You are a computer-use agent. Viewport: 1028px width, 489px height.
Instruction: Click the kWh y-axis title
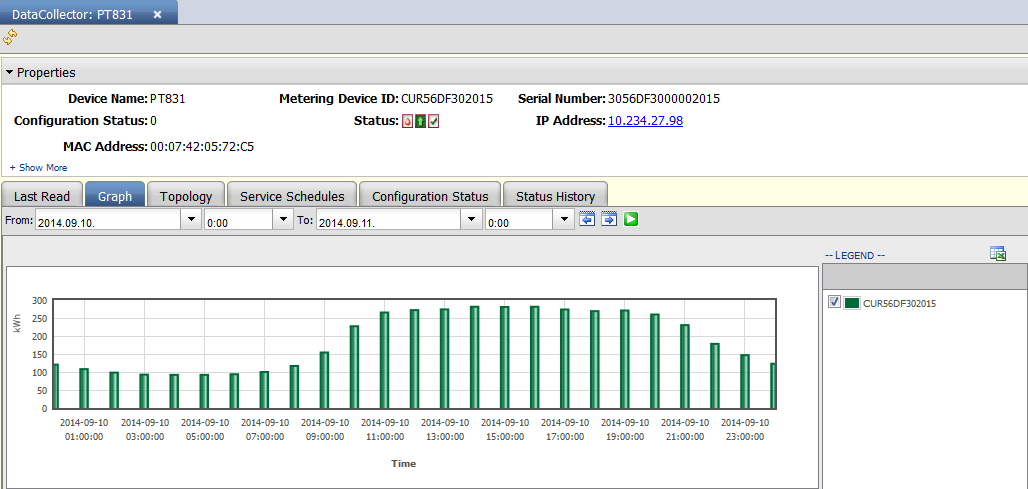click(18, 324)
